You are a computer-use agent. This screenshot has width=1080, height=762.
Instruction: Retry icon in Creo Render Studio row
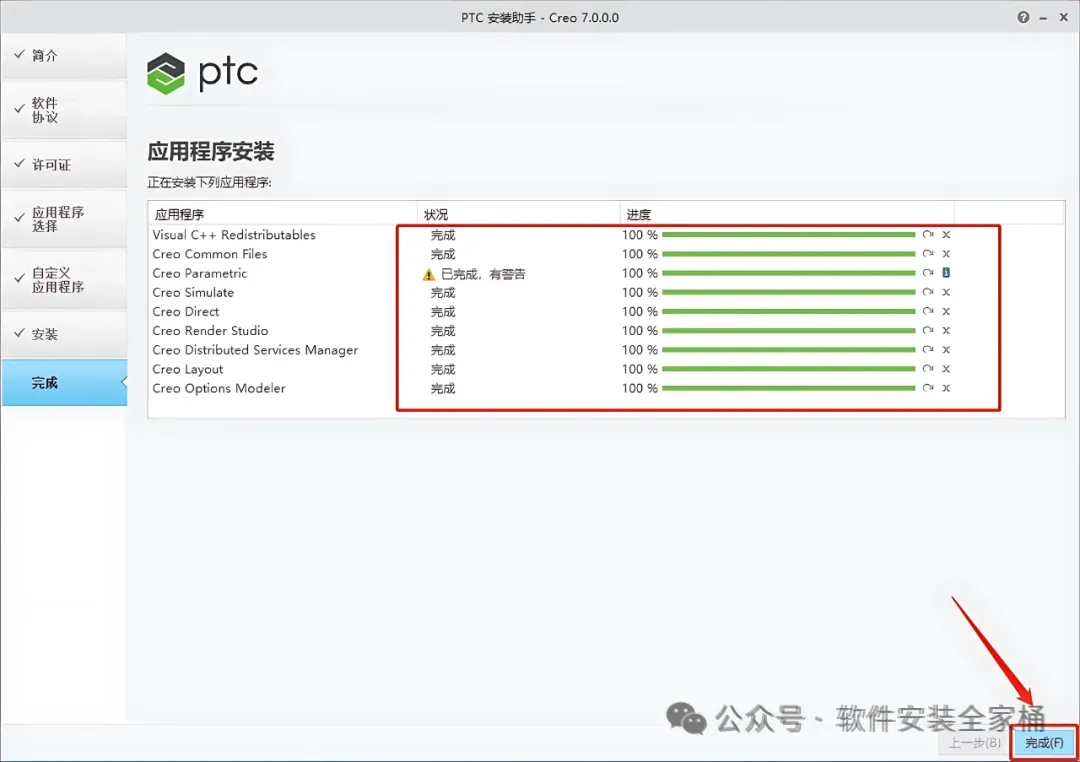point(928,331)
